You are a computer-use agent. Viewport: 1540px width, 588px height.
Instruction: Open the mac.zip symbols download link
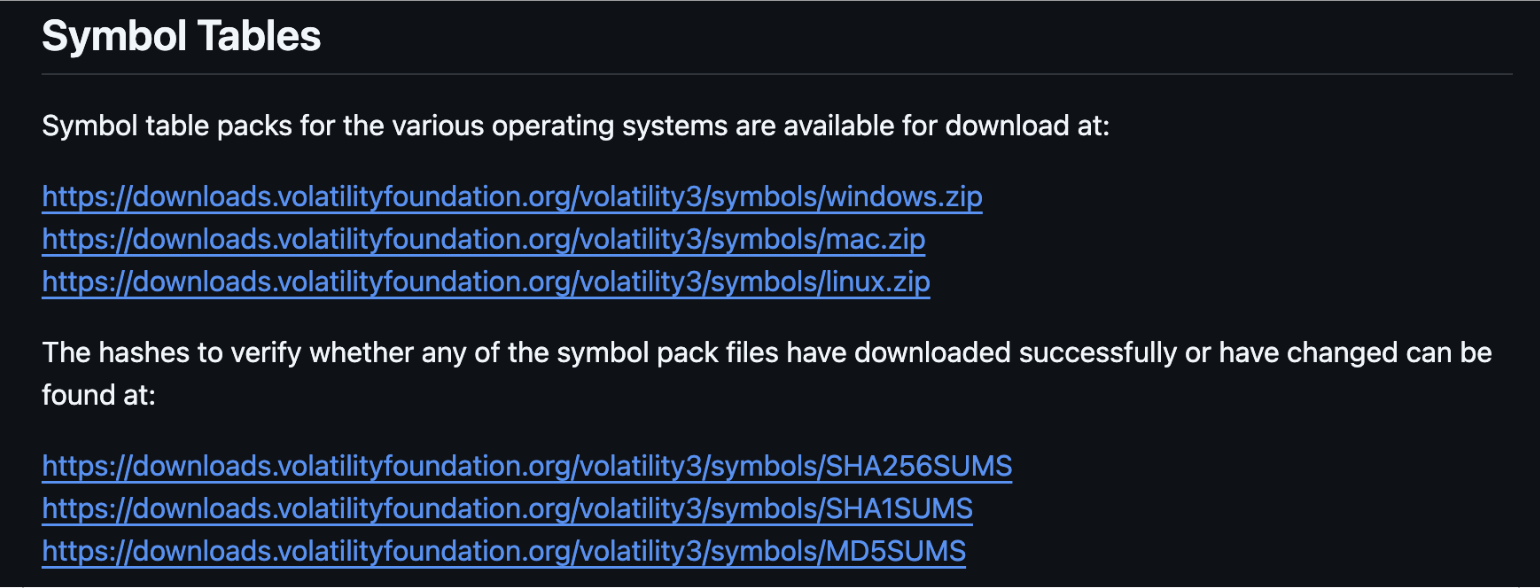coord(483,240)
